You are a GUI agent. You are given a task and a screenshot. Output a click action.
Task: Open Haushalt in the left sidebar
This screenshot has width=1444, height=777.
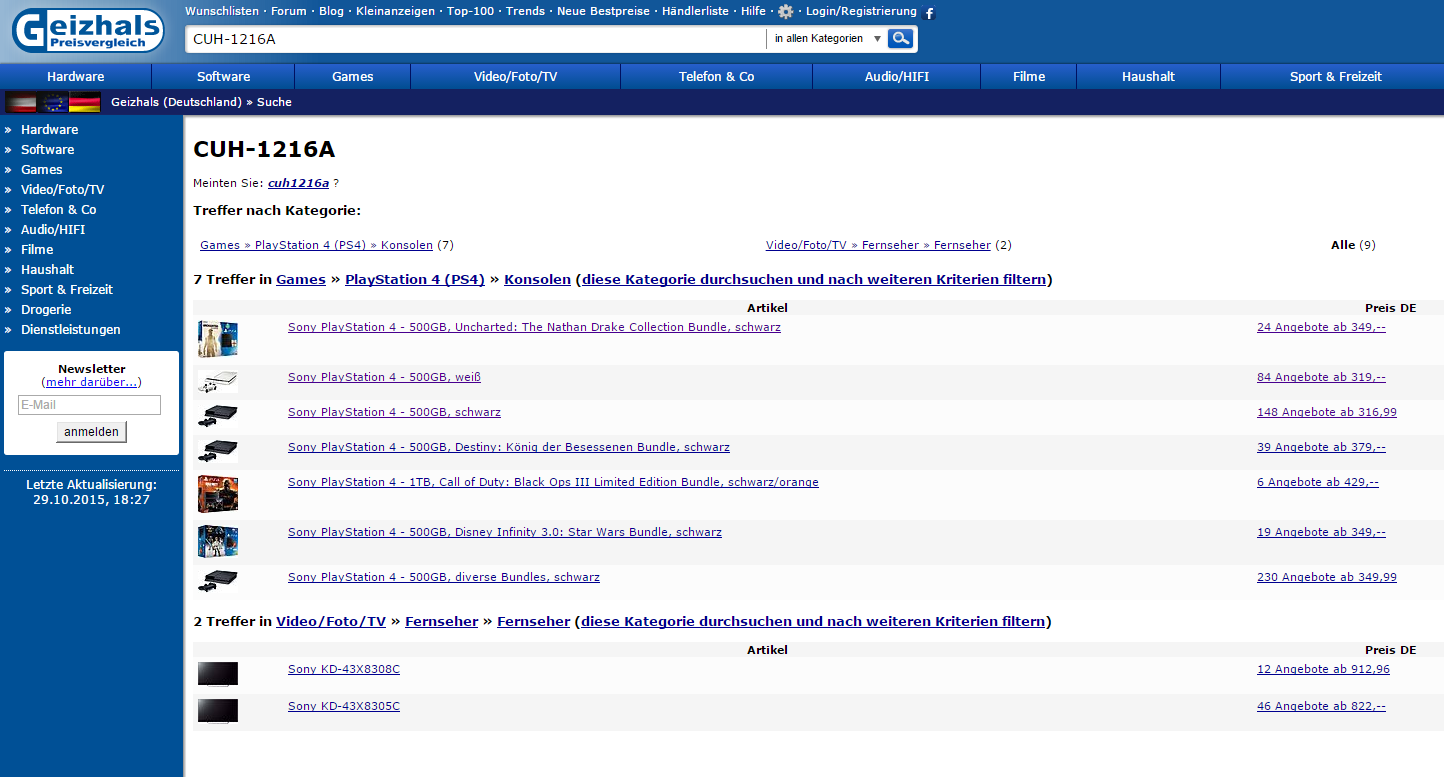[x=47, y=269]
